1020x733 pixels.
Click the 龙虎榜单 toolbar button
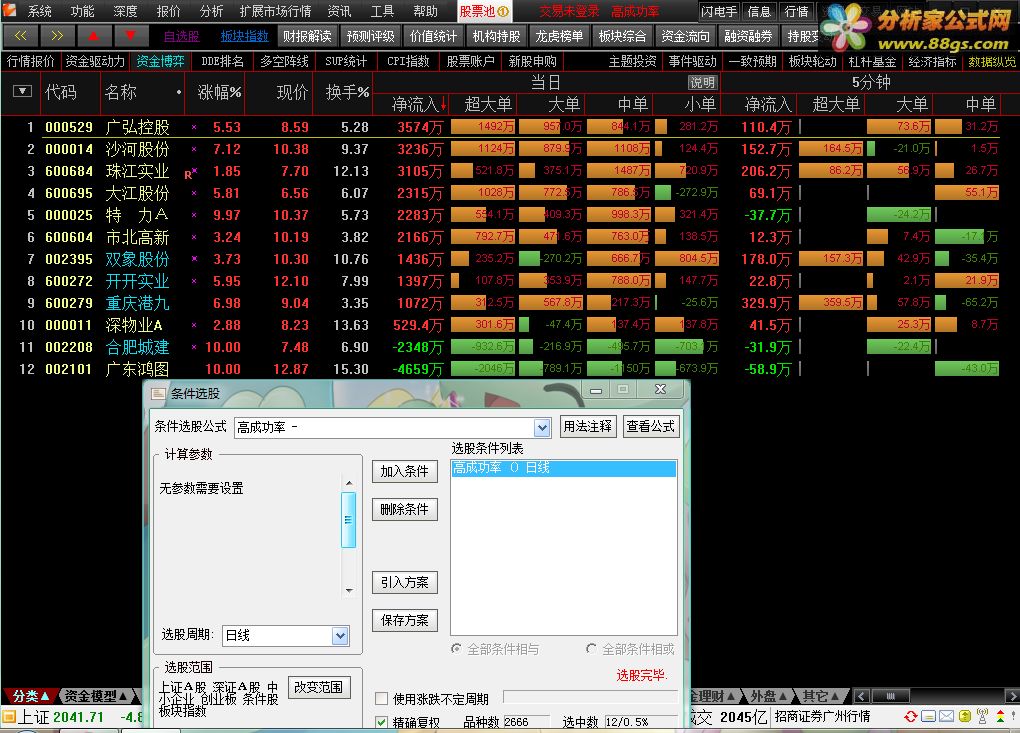tap(559, 36)
